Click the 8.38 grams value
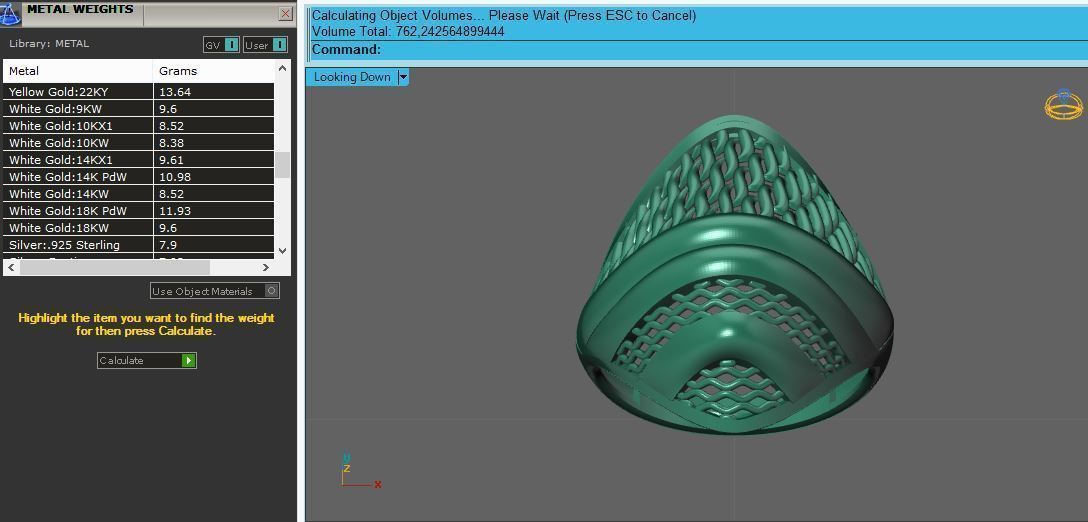The image size is (1088, 522). (171, 143)
